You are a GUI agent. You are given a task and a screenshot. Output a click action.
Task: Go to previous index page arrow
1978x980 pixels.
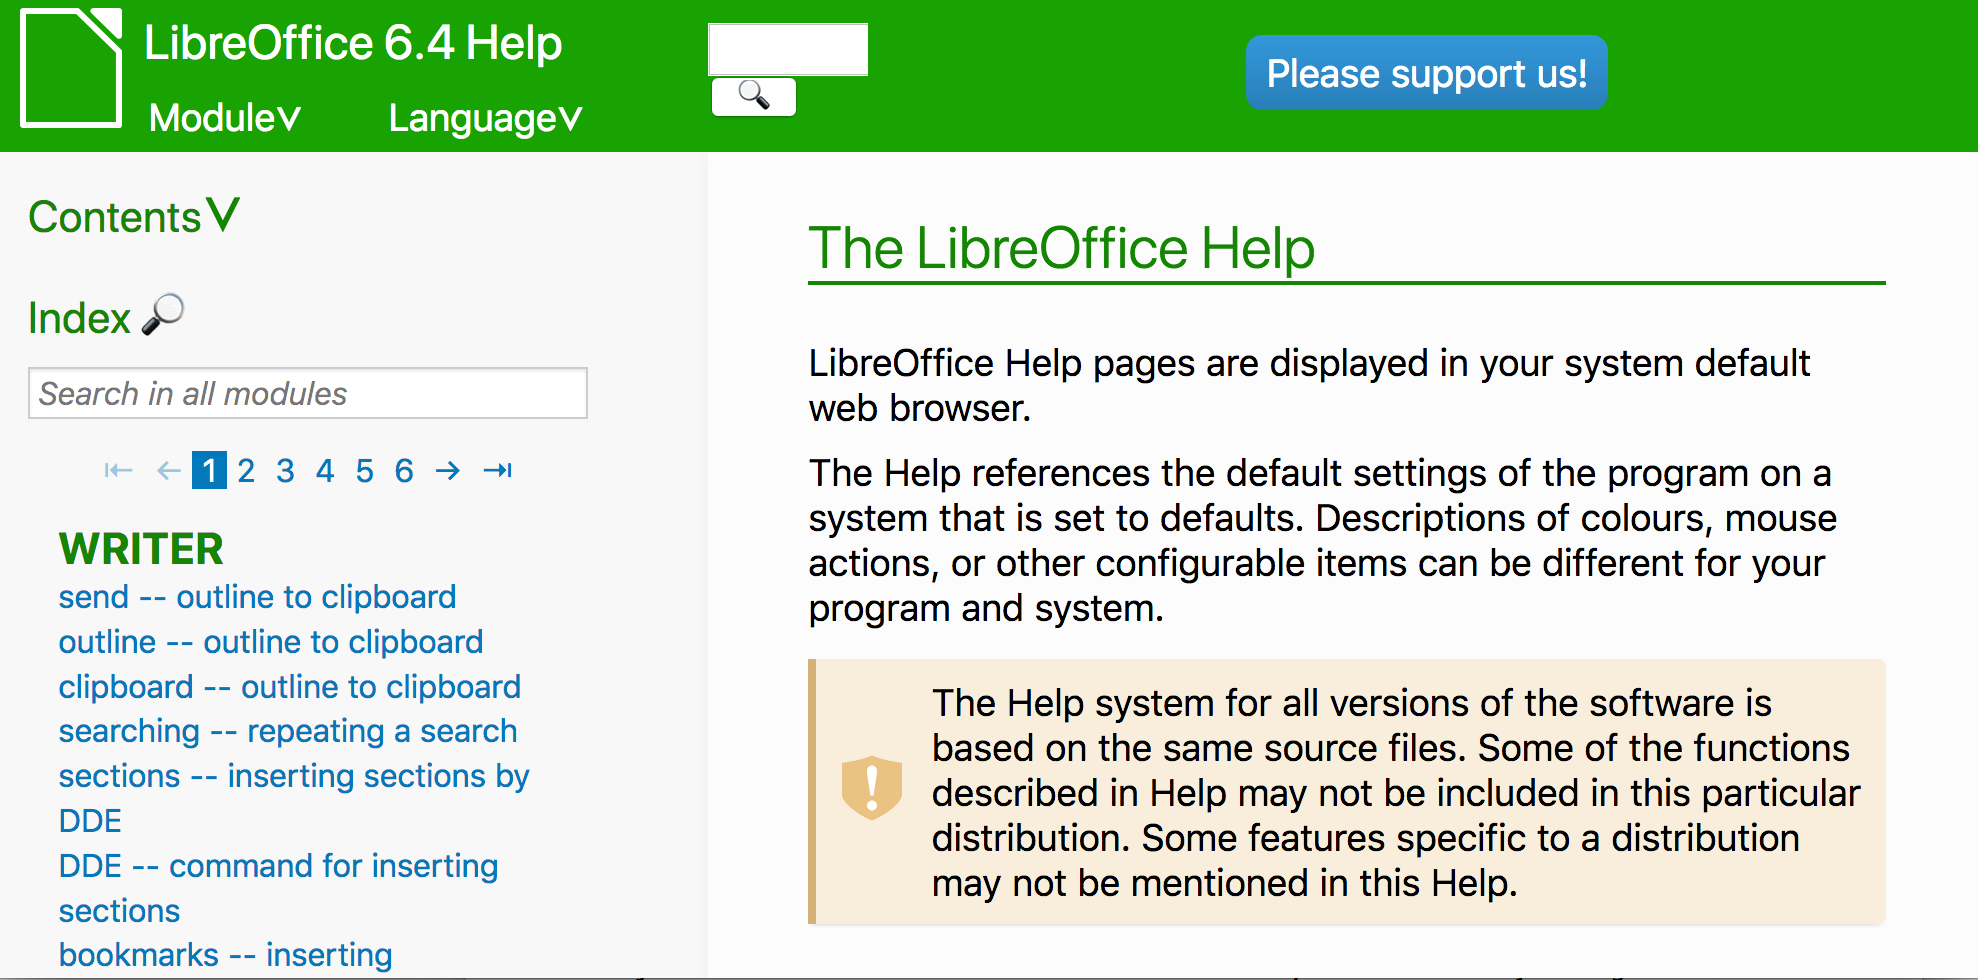coord(168,470)
